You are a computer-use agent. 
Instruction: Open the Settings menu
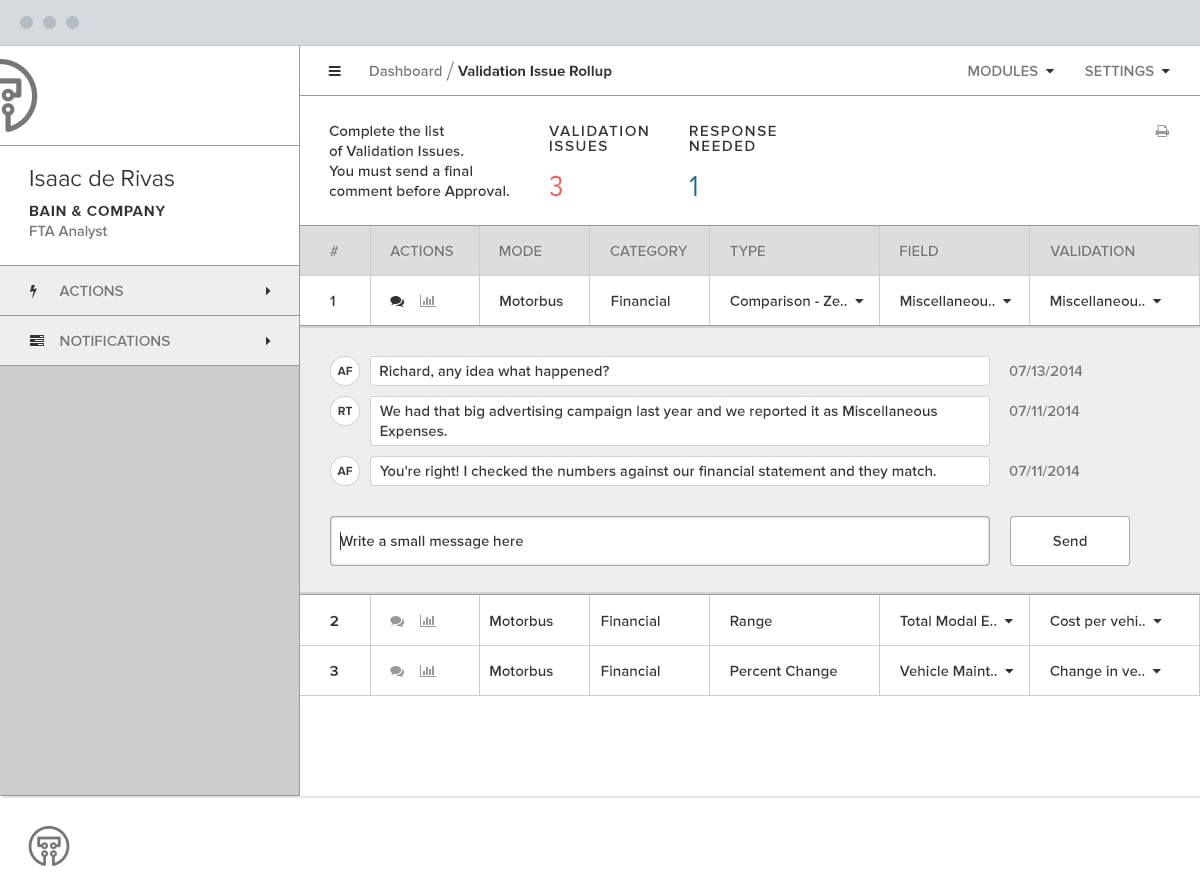coord(1127,71)
